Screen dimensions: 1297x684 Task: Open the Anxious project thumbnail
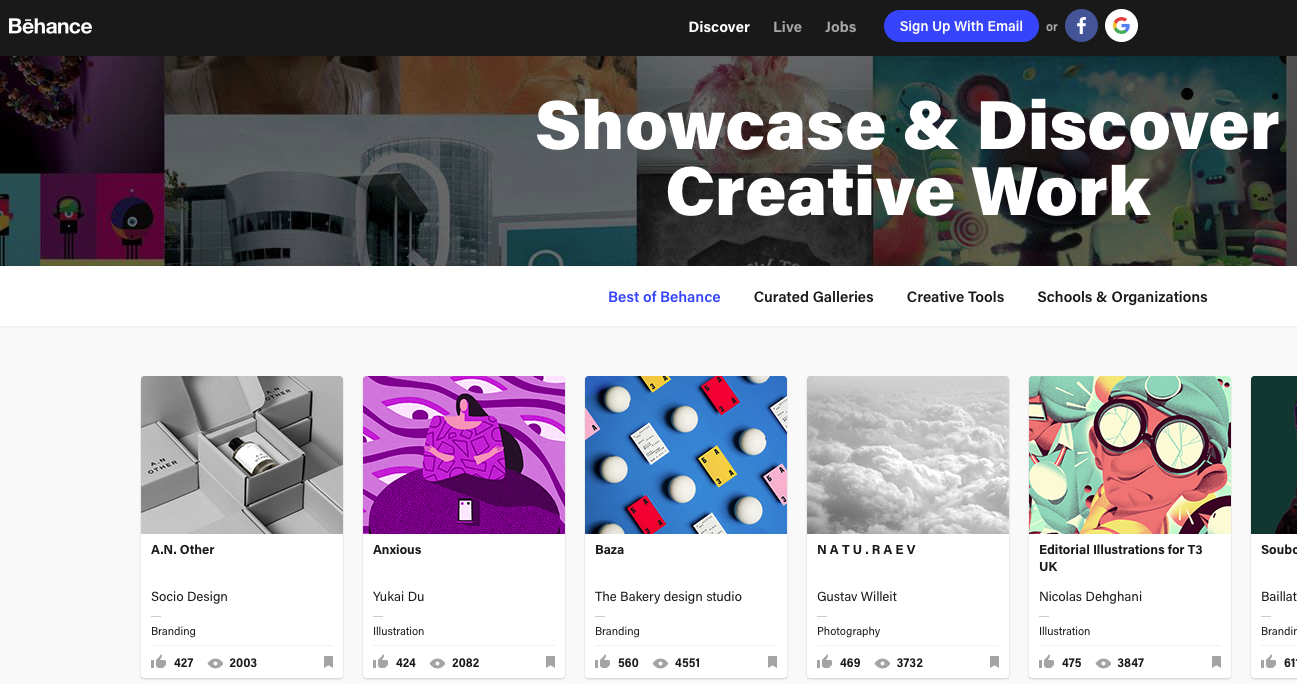(x=464, y=455)
